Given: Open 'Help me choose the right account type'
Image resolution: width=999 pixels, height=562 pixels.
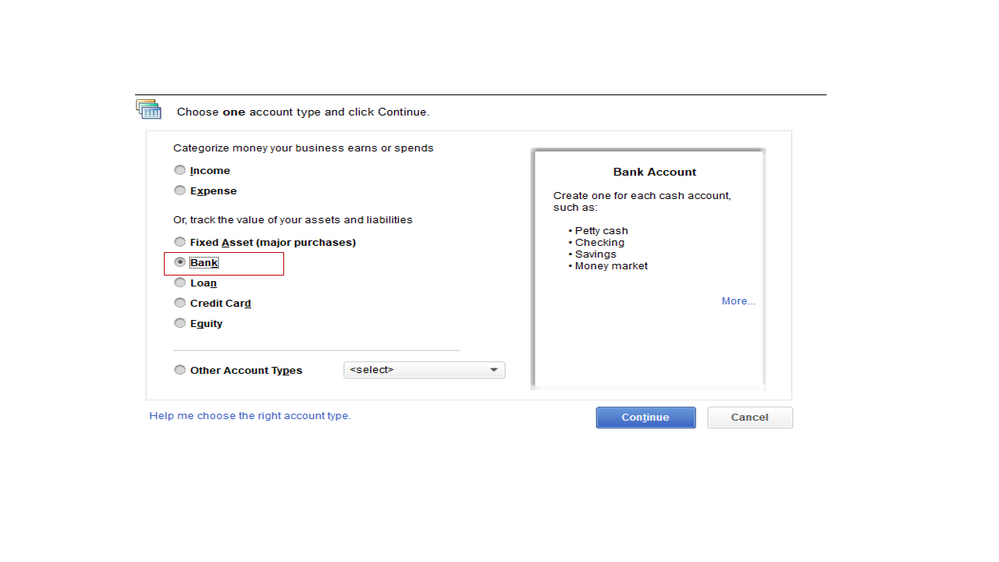Looking at the screenshot, I should [250, 416].
